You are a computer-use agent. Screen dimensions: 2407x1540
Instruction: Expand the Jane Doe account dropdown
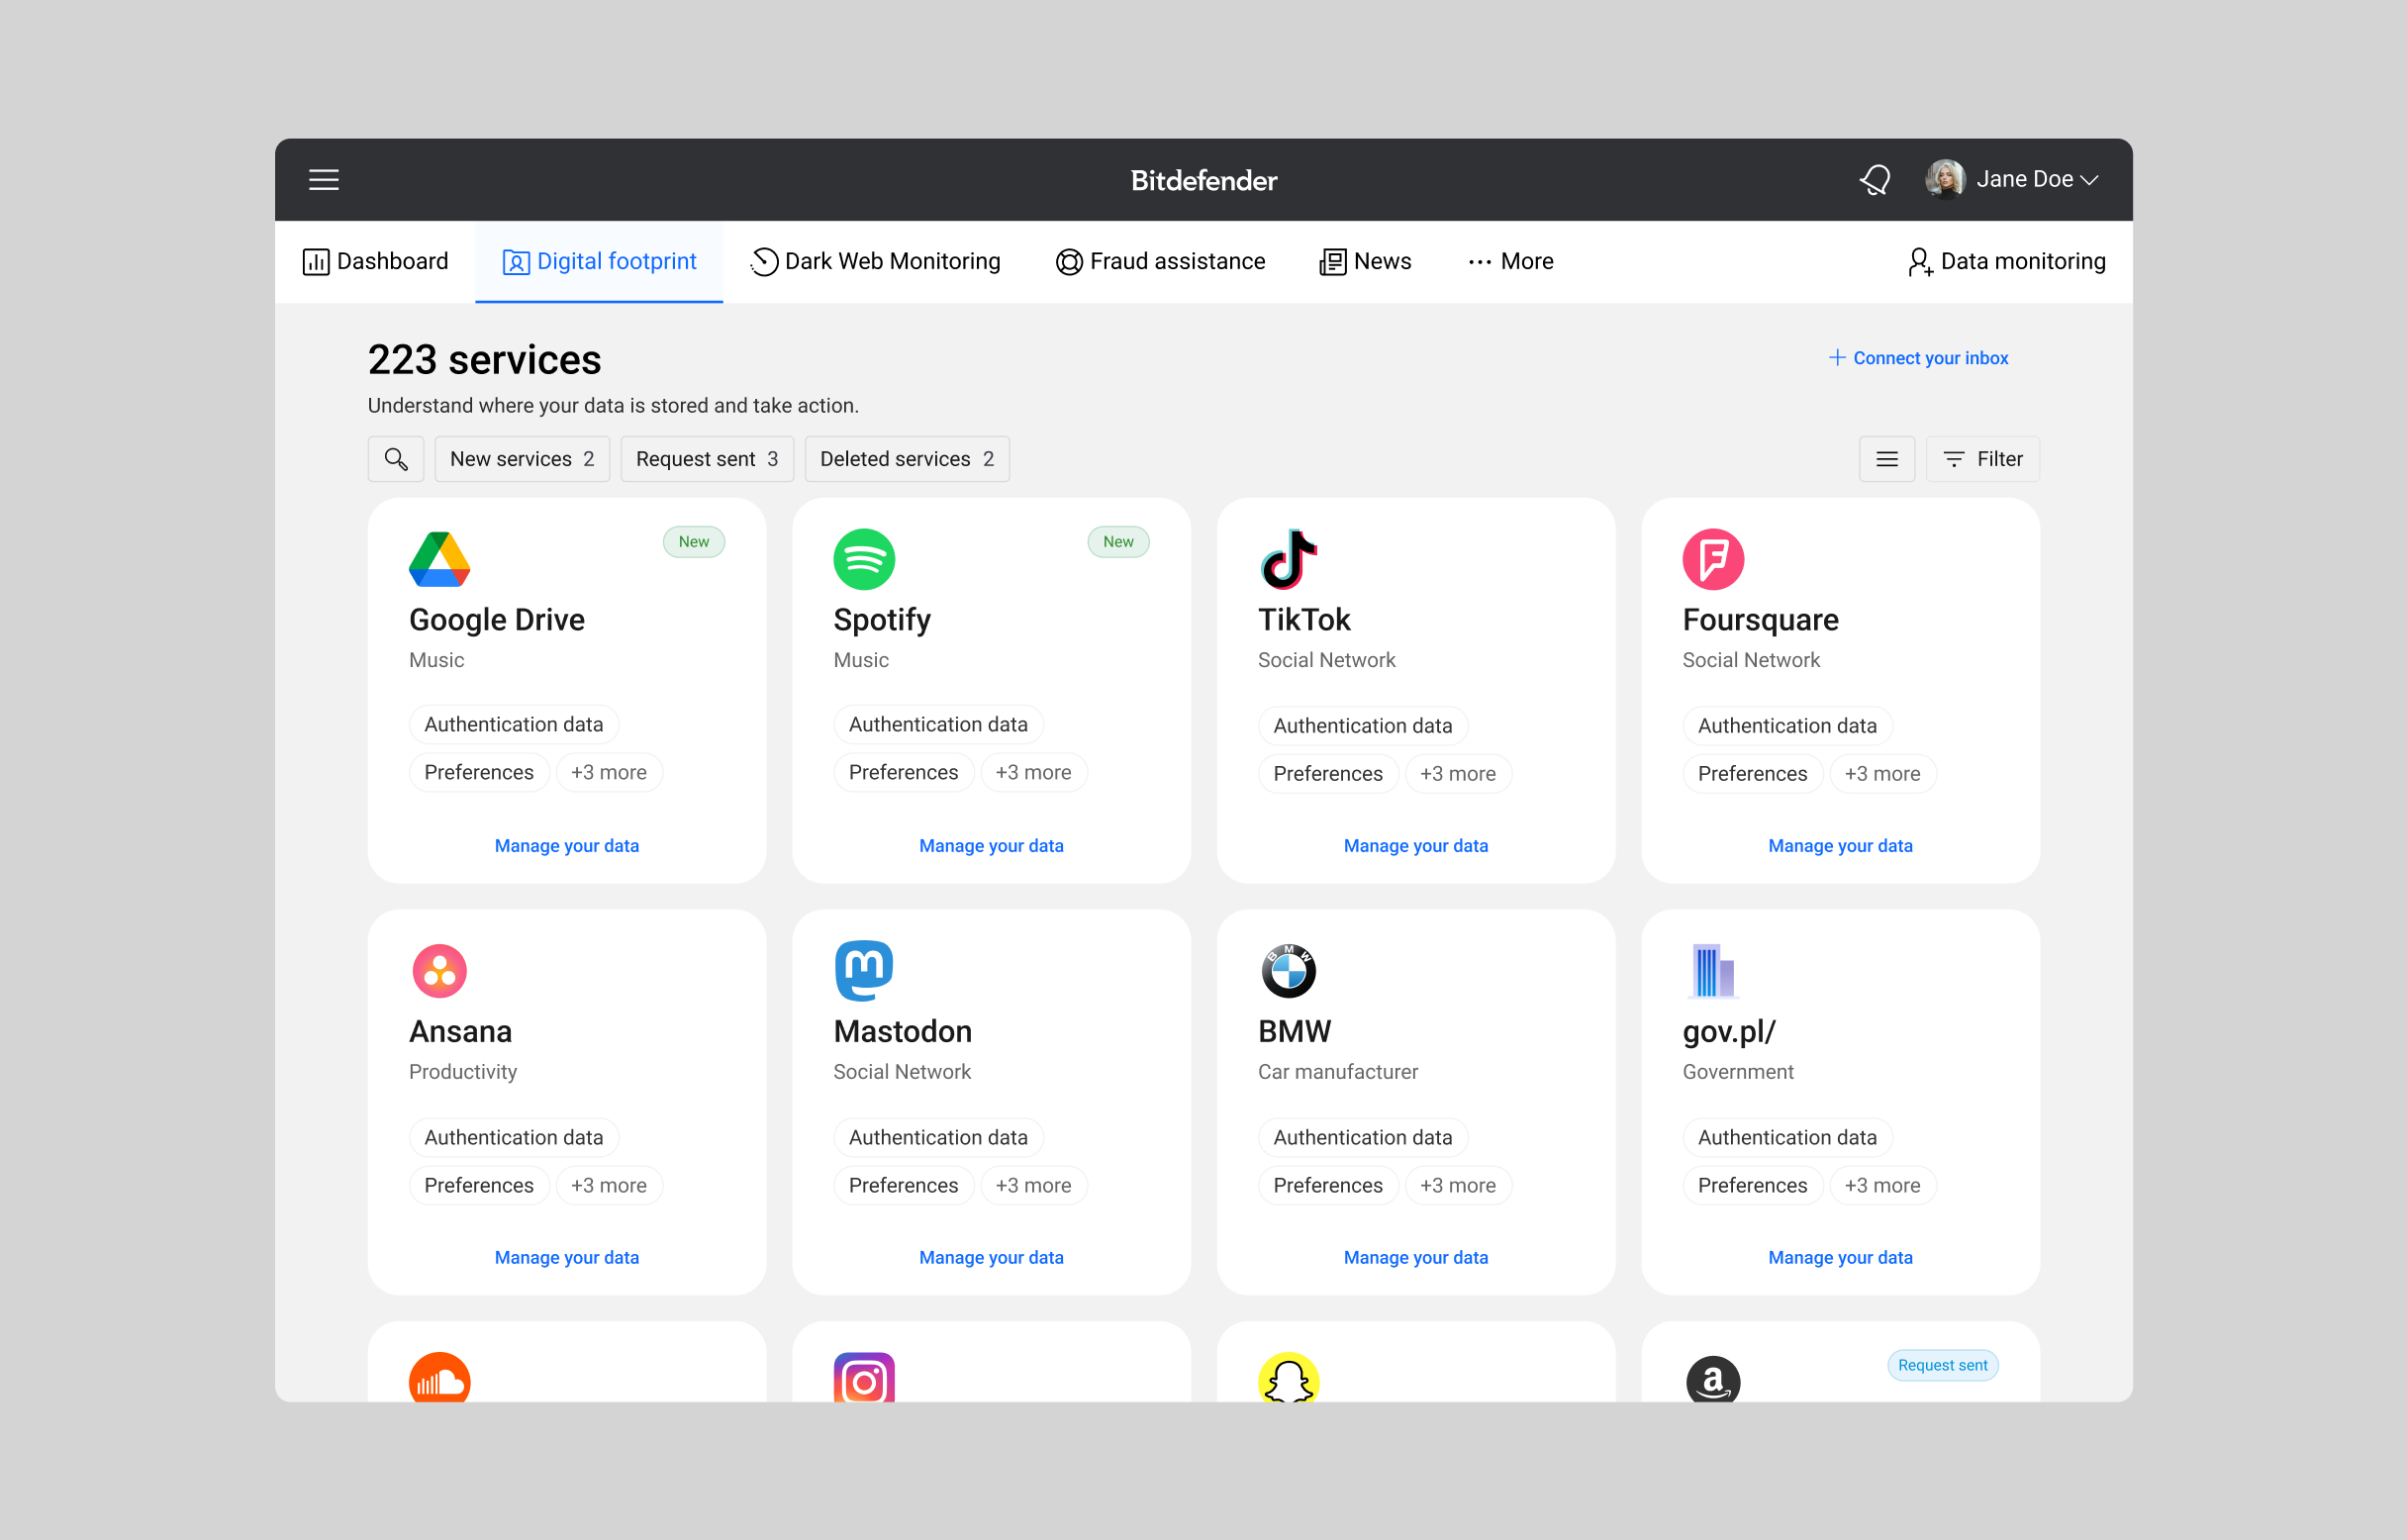(2013, 180)
